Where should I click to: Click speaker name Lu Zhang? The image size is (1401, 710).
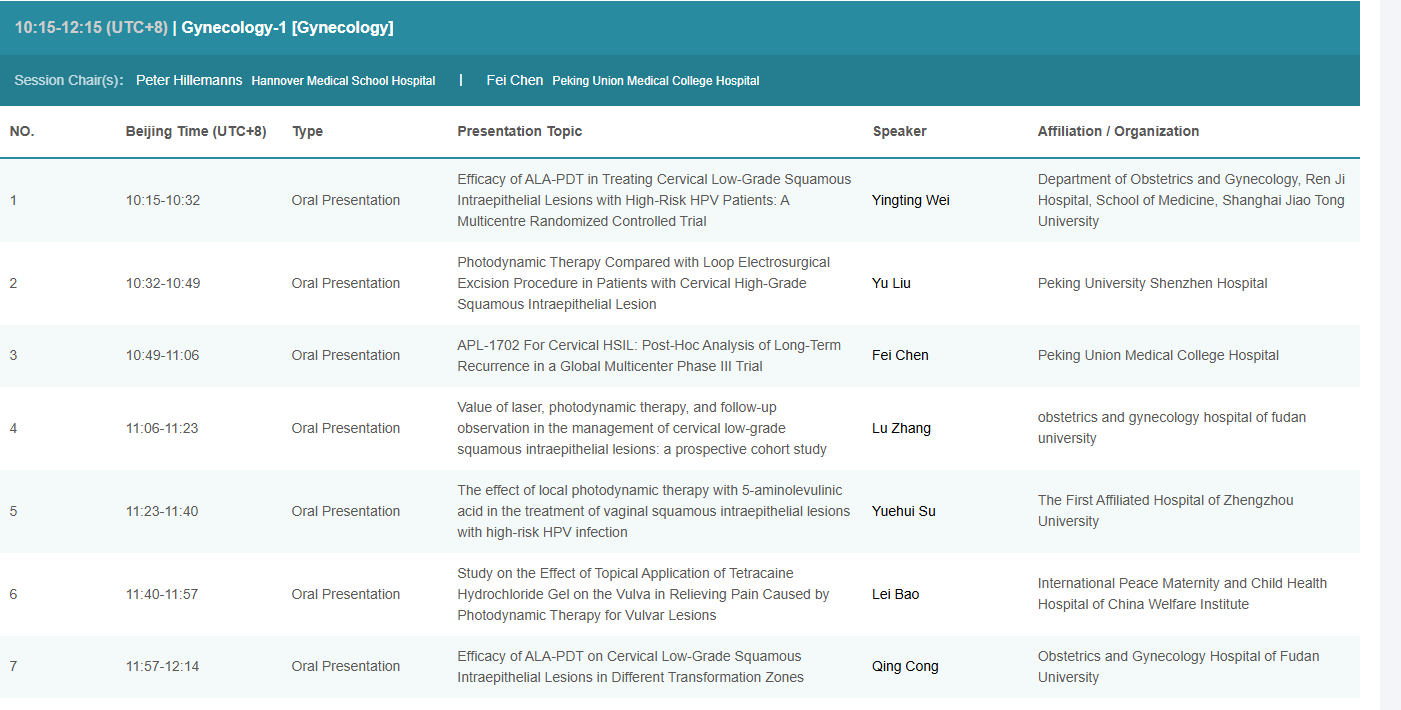[x=901, y=428]
